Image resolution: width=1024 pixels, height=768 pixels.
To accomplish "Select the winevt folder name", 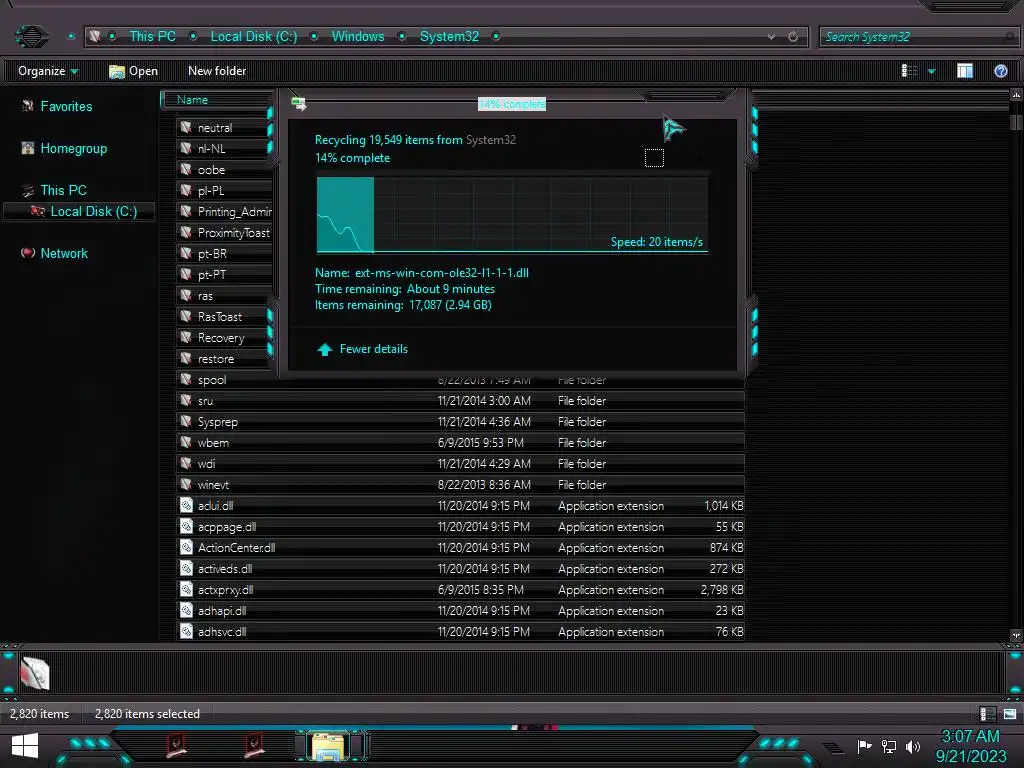I will 213,485.
